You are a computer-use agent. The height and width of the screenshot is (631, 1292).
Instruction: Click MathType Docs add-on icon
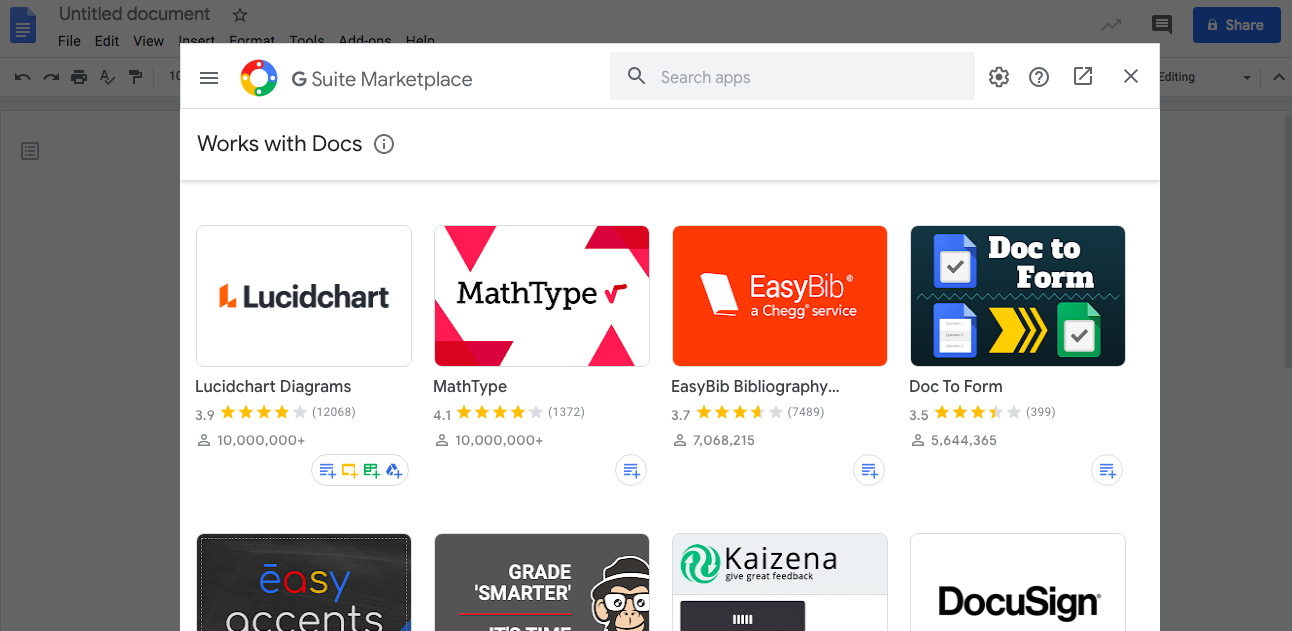(631, 470)
